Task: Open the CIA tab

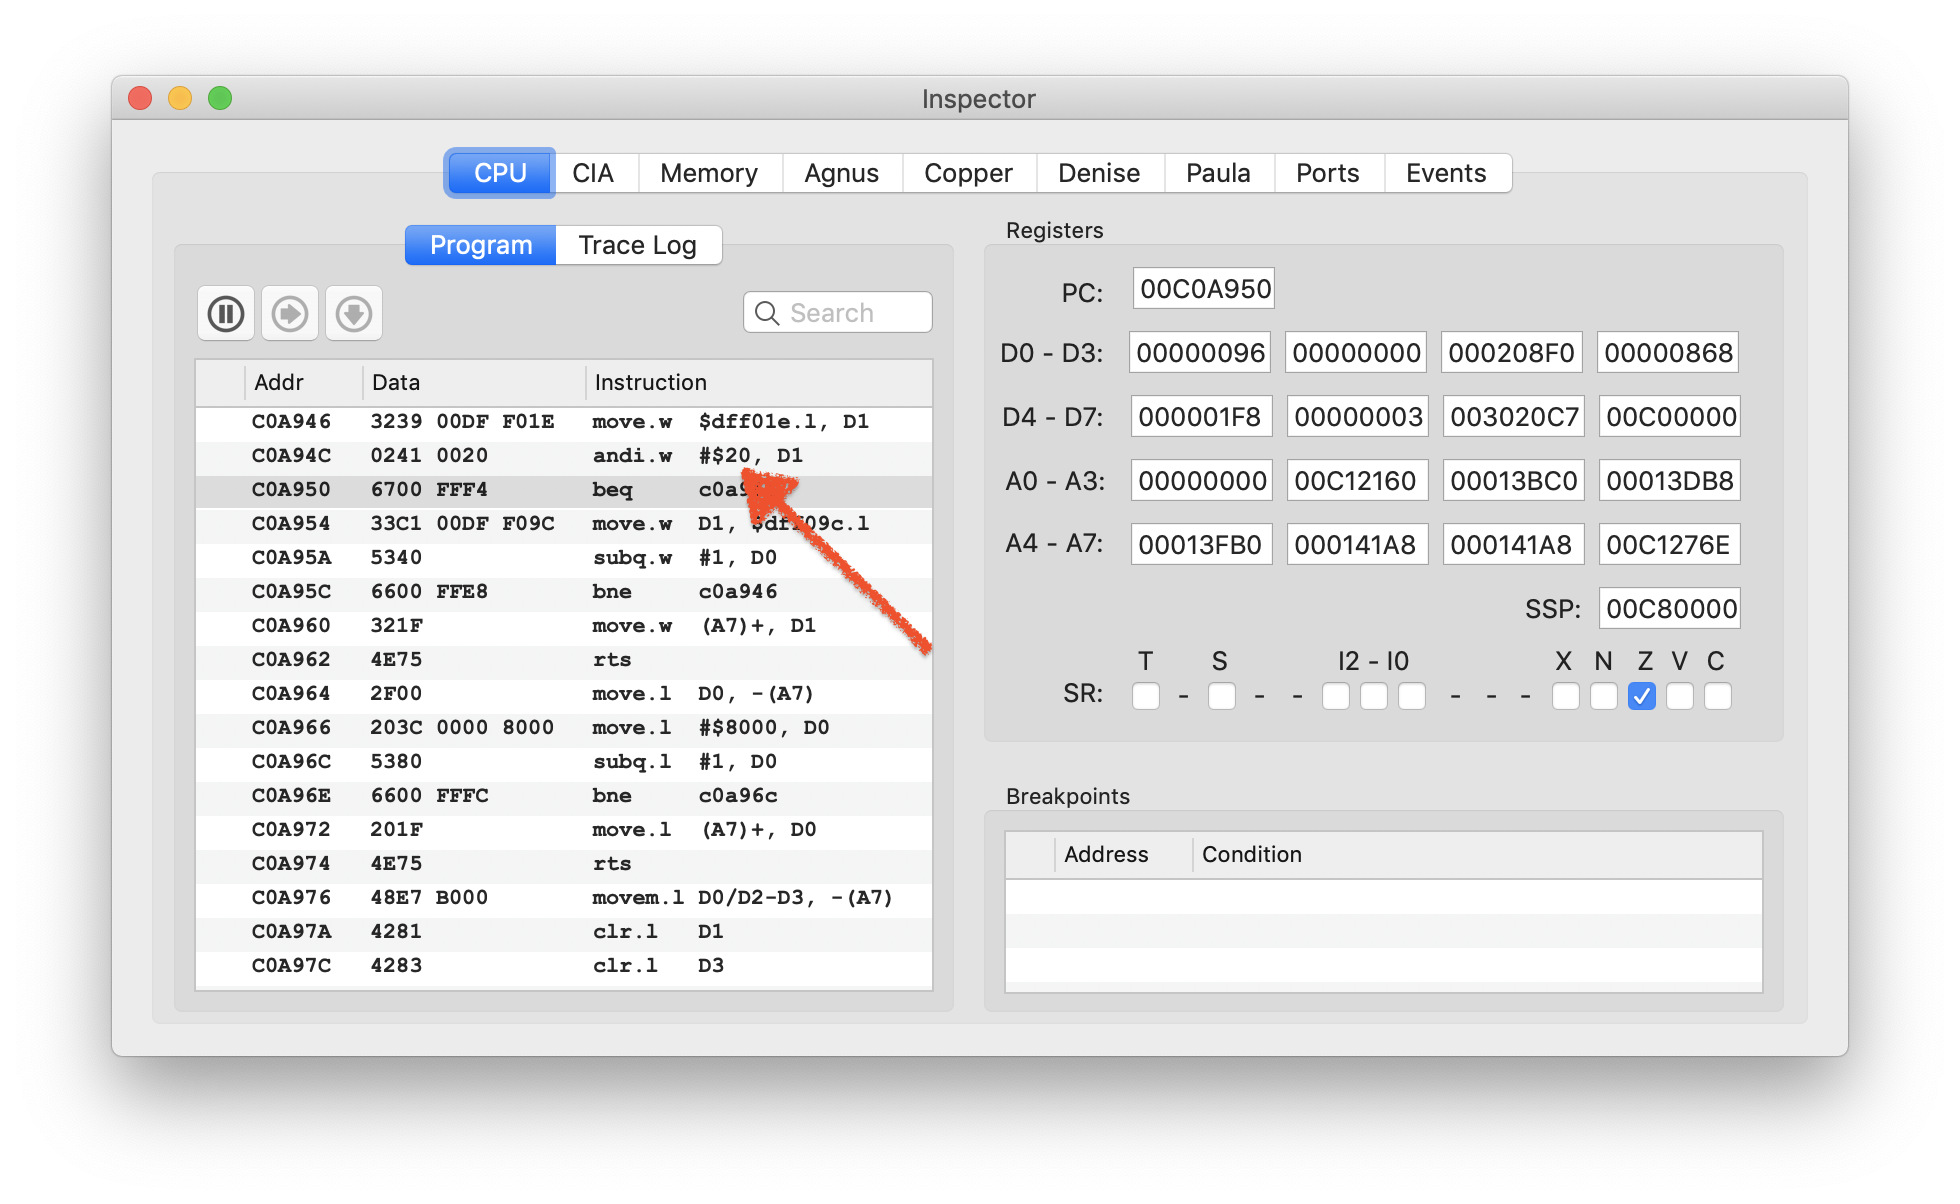Action: coord(593,173)
